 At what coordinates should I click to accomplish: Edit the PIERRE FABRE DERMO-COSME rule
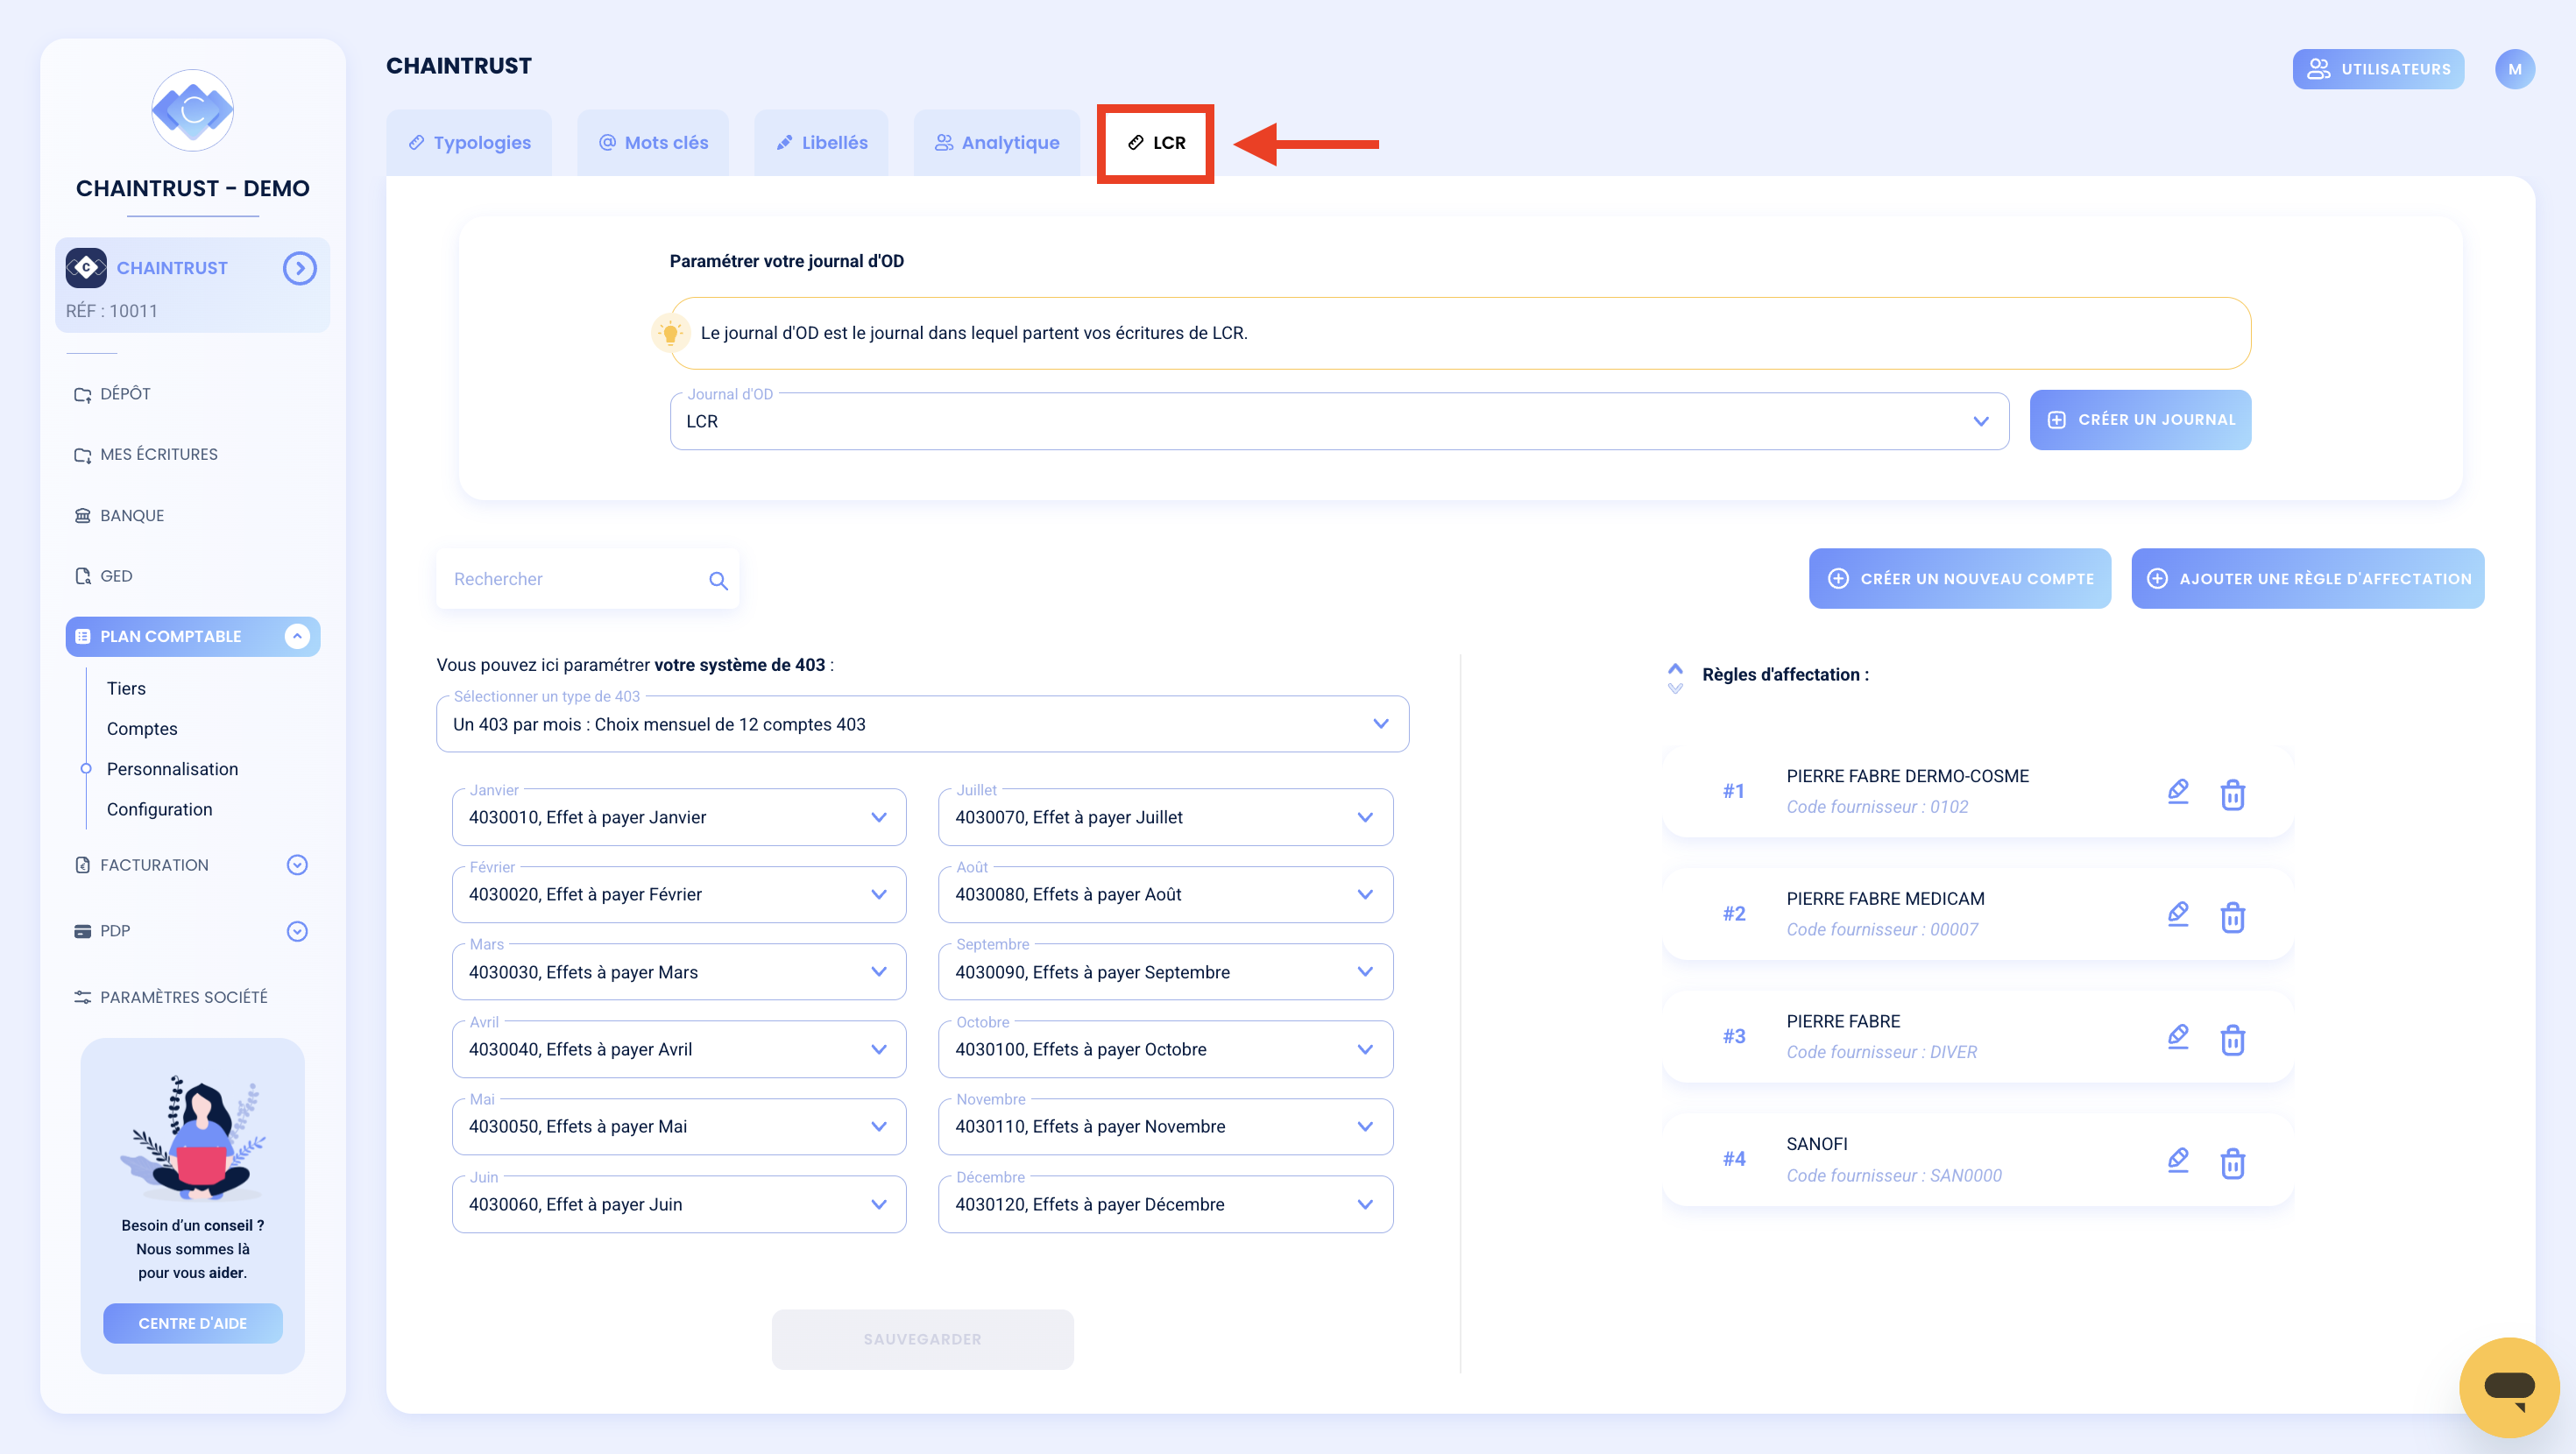[2178, 792]
